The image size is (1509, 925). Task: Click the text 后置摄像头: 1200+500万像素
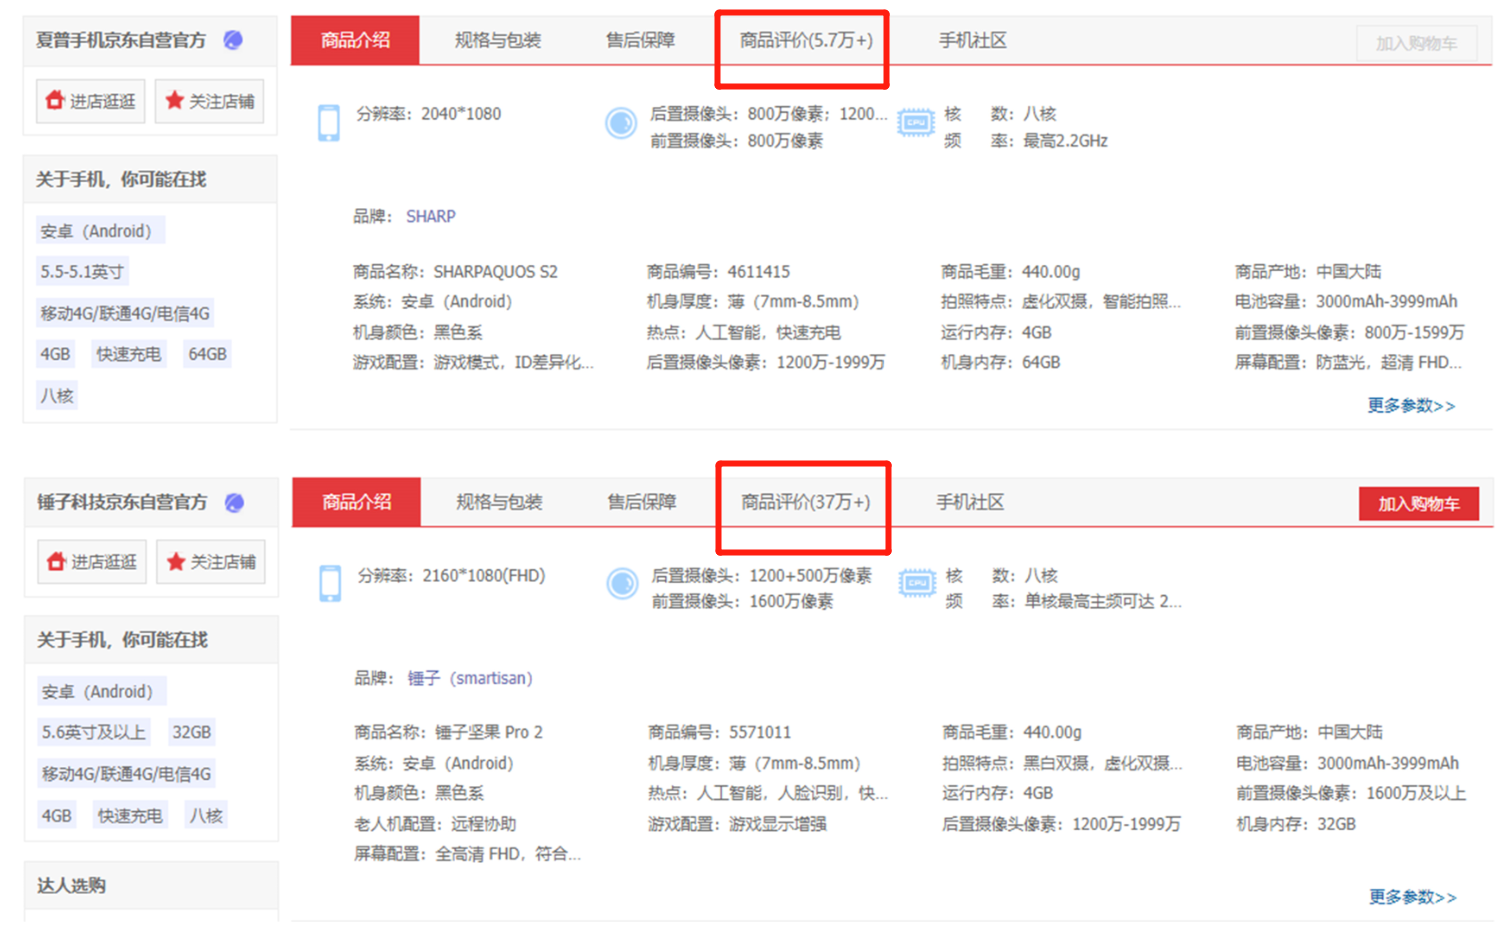[x=761, y=575]
